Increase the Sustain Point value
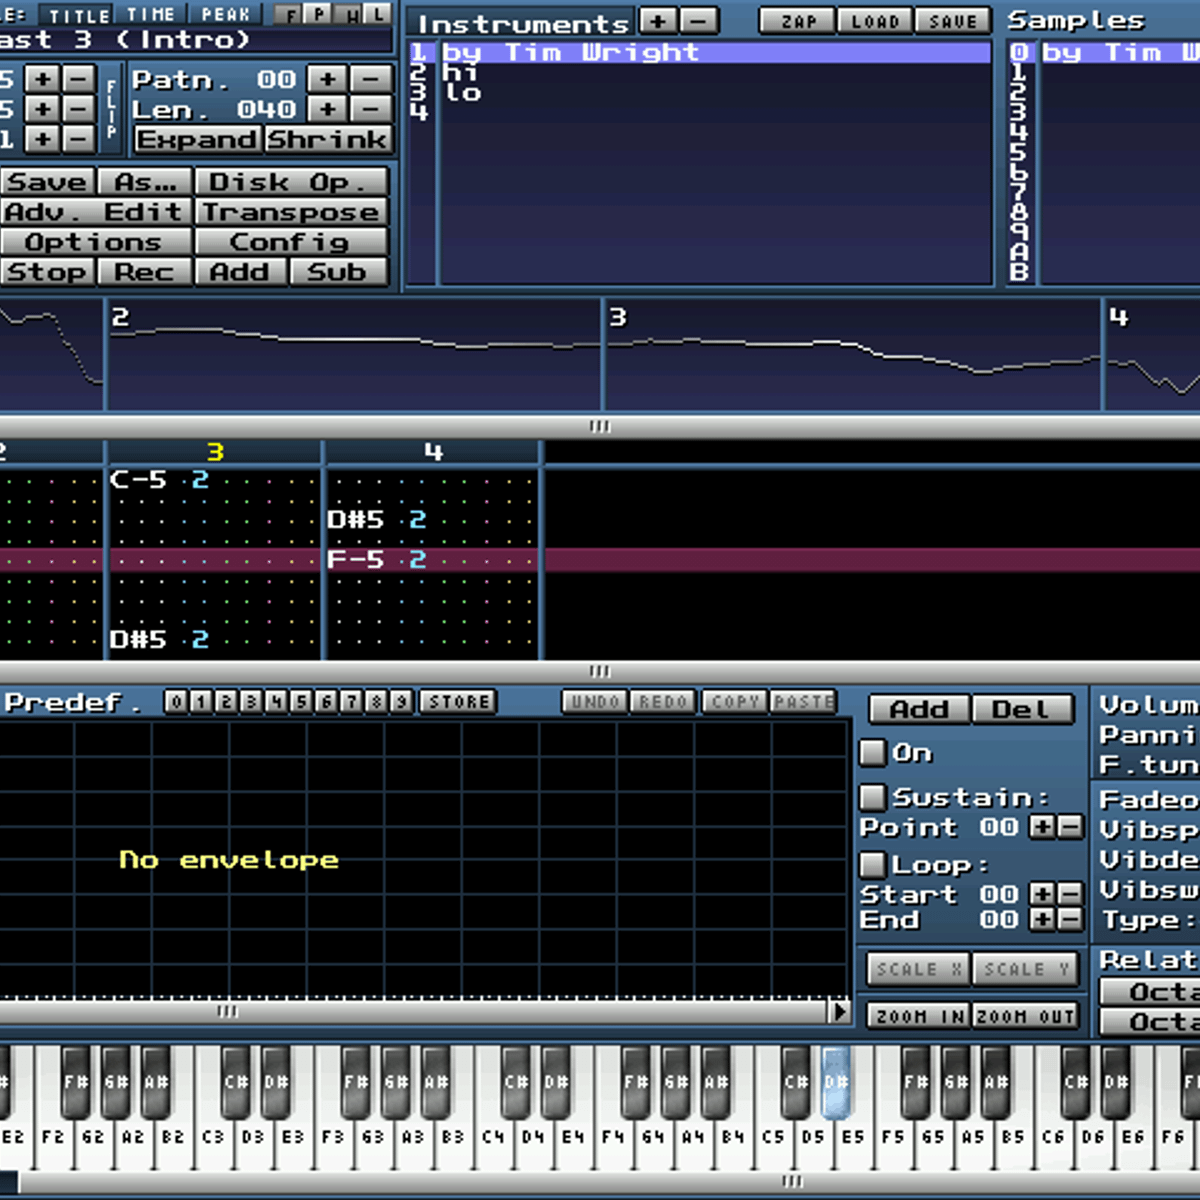This screenshot has width=1200, height=1200. [x=1042, y=827]
